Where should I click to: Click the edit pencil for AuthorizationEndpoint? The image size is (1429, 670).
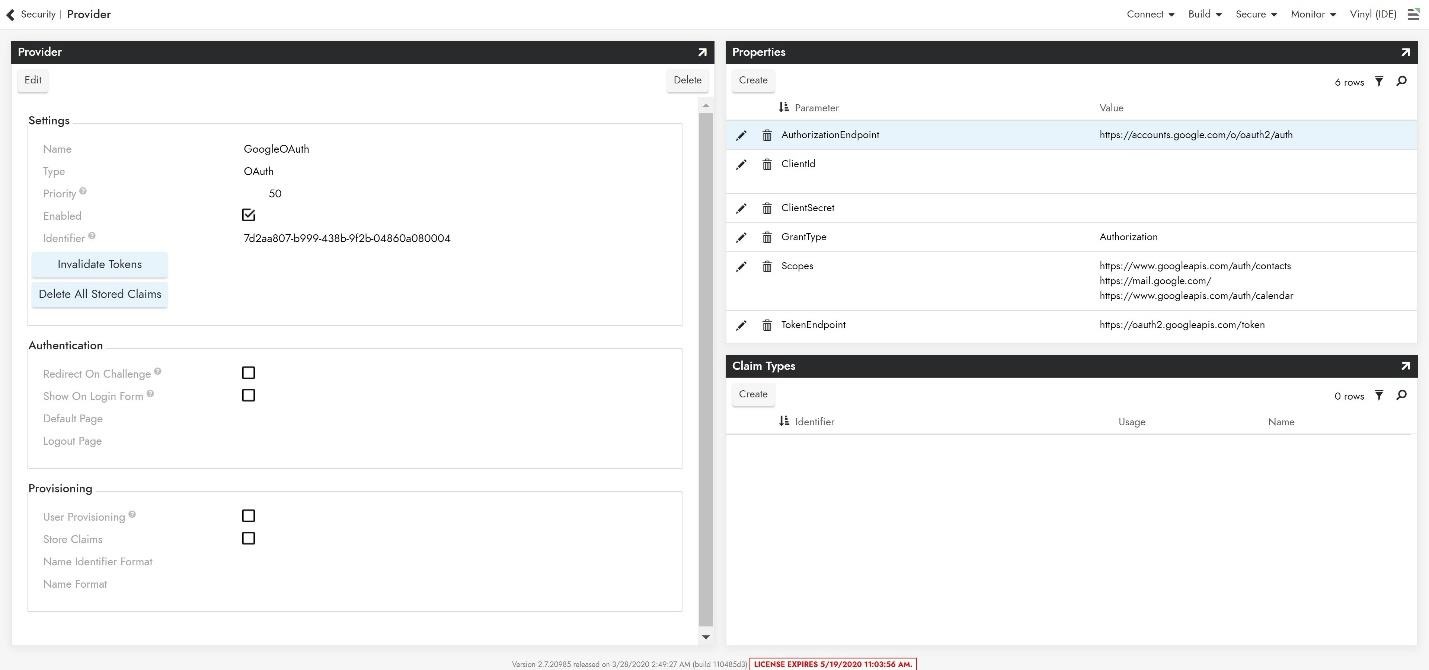(741, 136)
